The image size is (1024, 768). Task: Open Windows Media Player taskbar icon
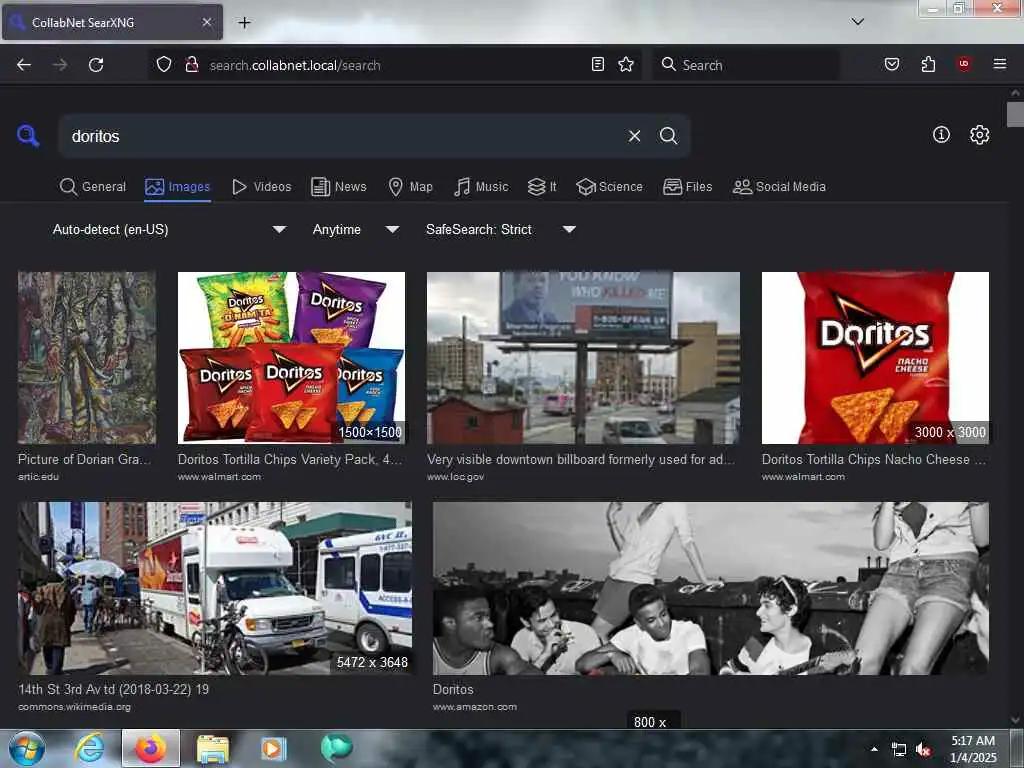click(273, 748)
